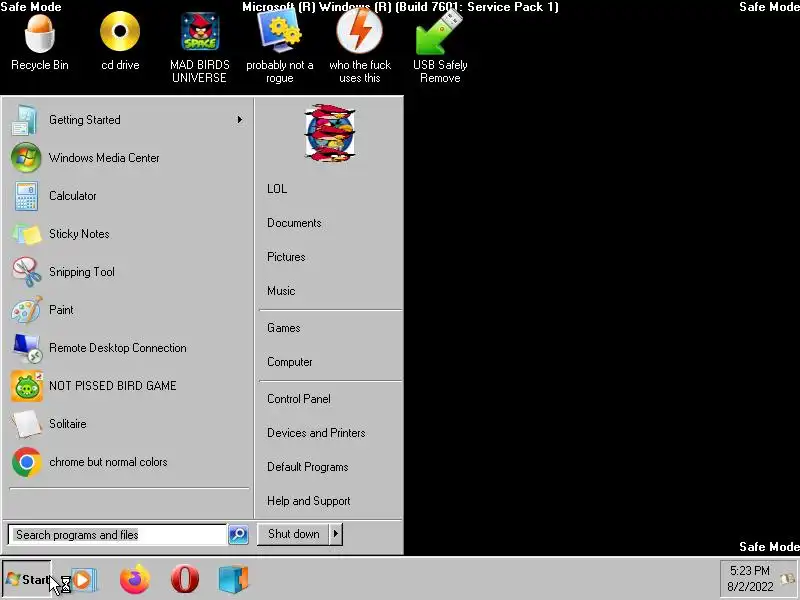800x600 pixels.
Task: Select the Solitaire label
Action: pos(68,424)
